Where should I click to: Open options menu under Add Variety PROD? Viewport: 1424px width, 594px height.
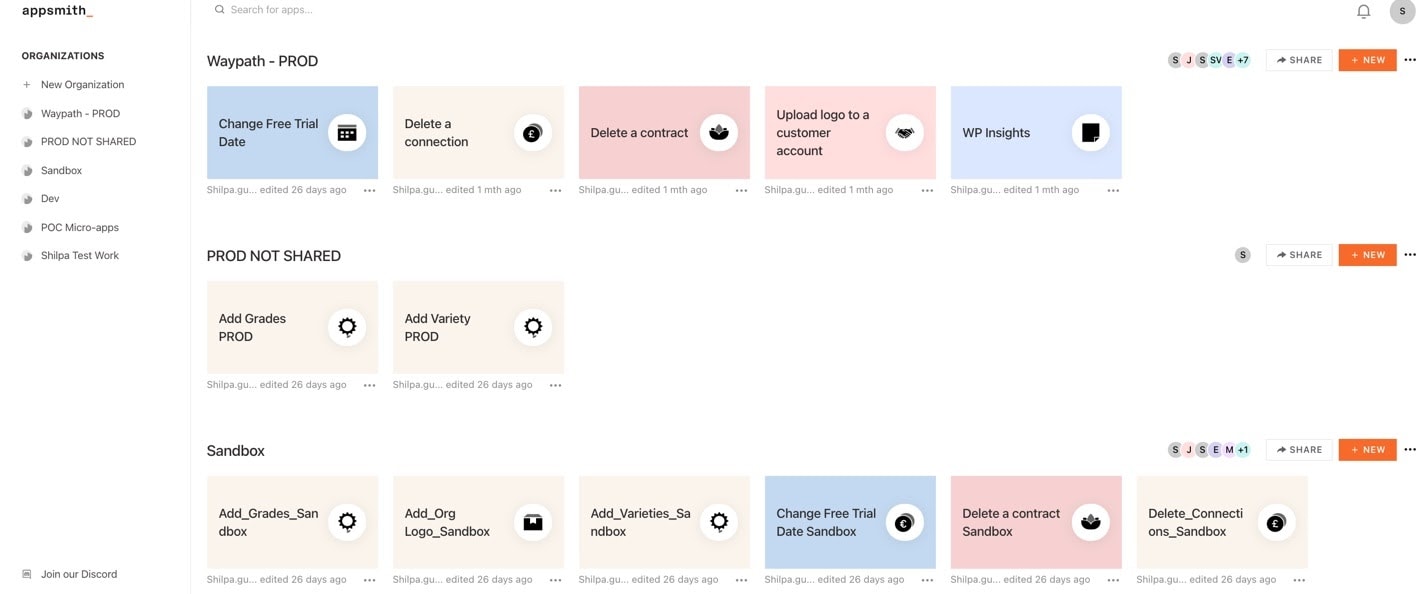coord(555,385)
